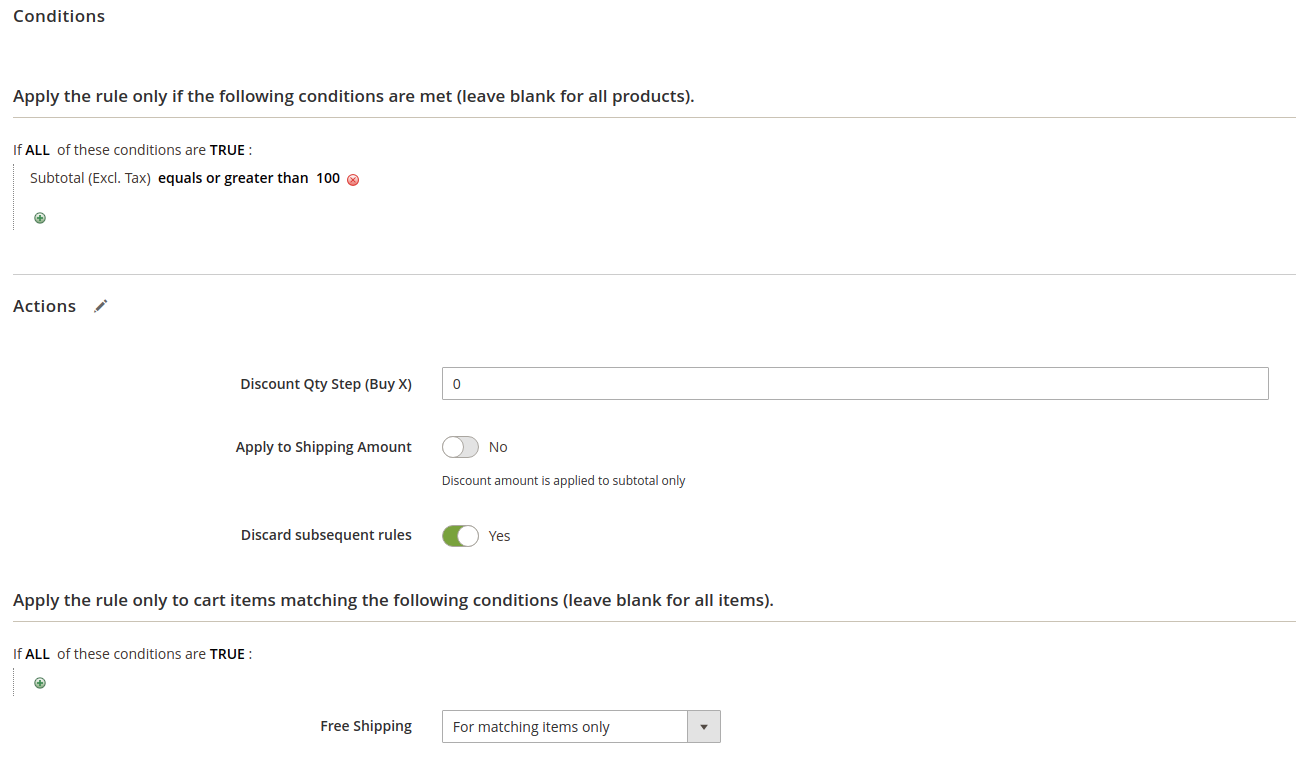Click the Conditions section heading
The width and height of the screenshot is (1296, 761).
[x=58, y=16]
